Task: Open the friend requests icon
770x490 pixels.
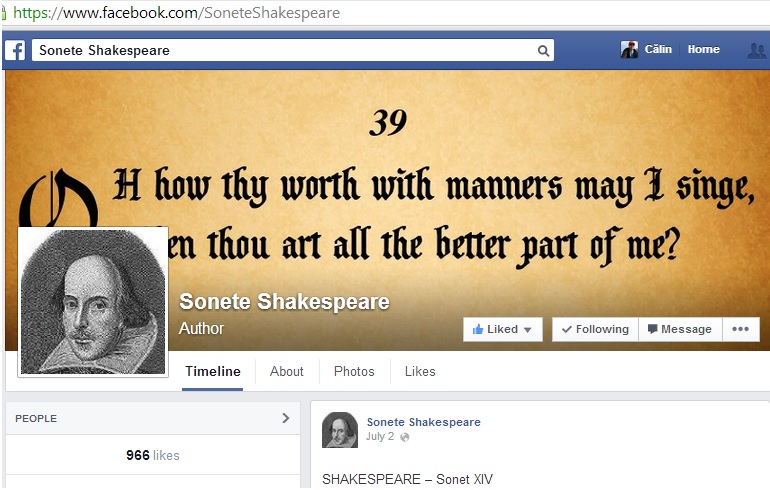Action: click(x=757, y=50)
